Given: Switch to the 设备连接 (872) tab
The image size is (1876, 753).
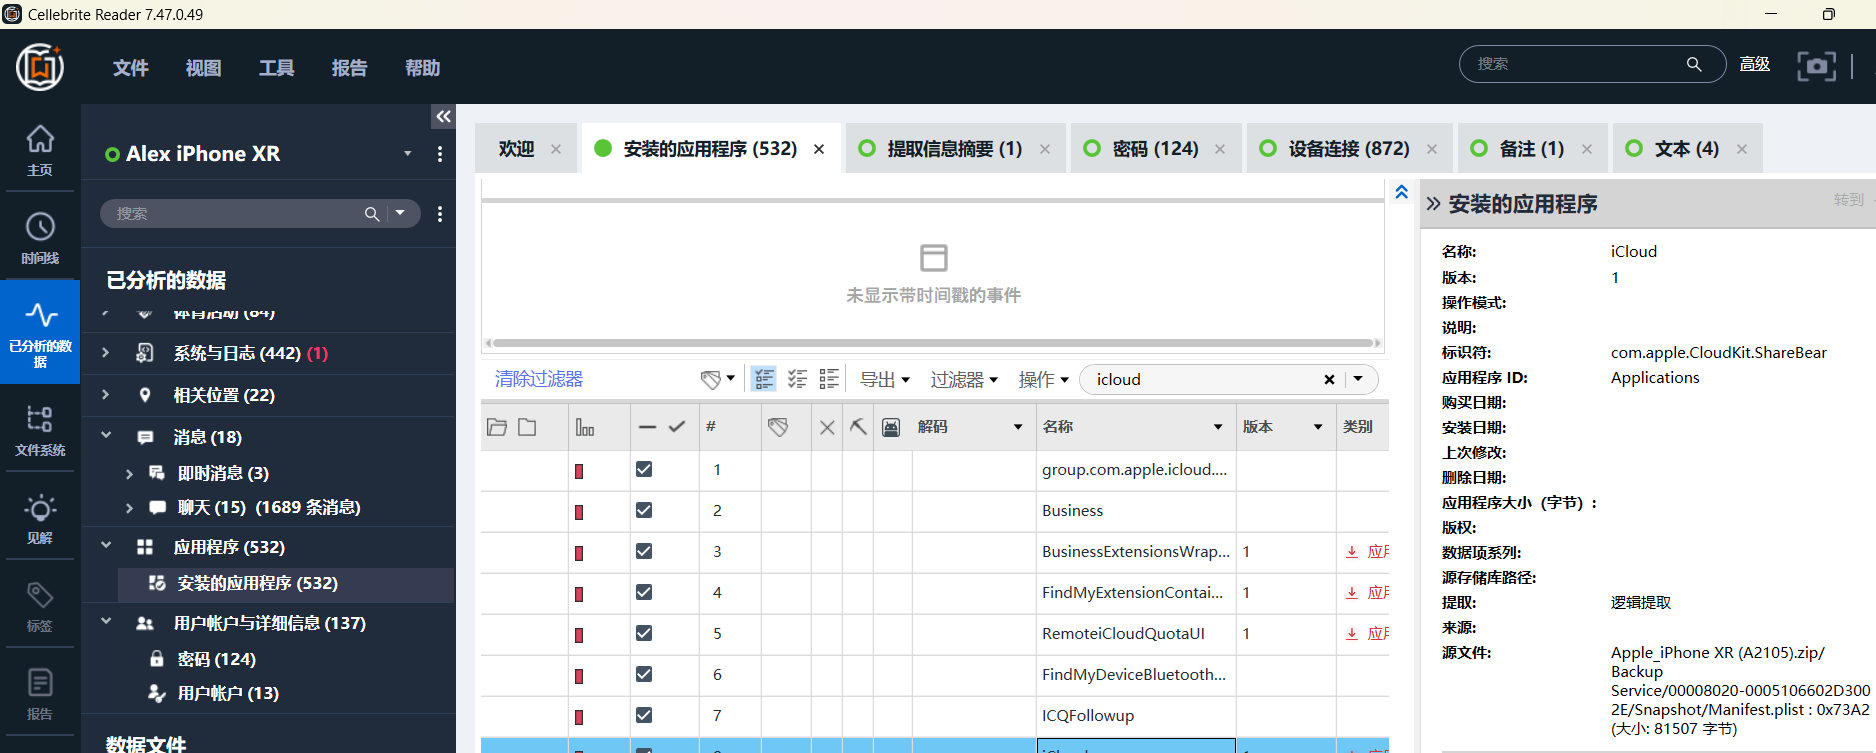Looking at the screenshot, I should (x=1349, y=149).
